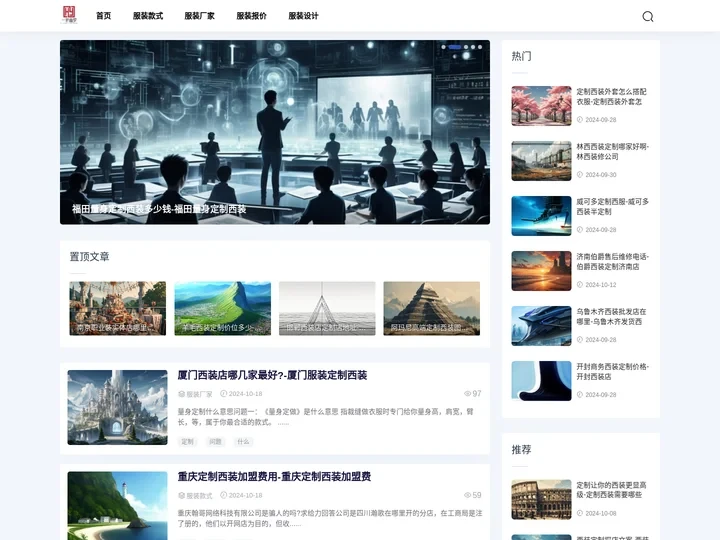Click the eye view count 97
Viewport: 720px width, 540px height.
coord(472,394)
